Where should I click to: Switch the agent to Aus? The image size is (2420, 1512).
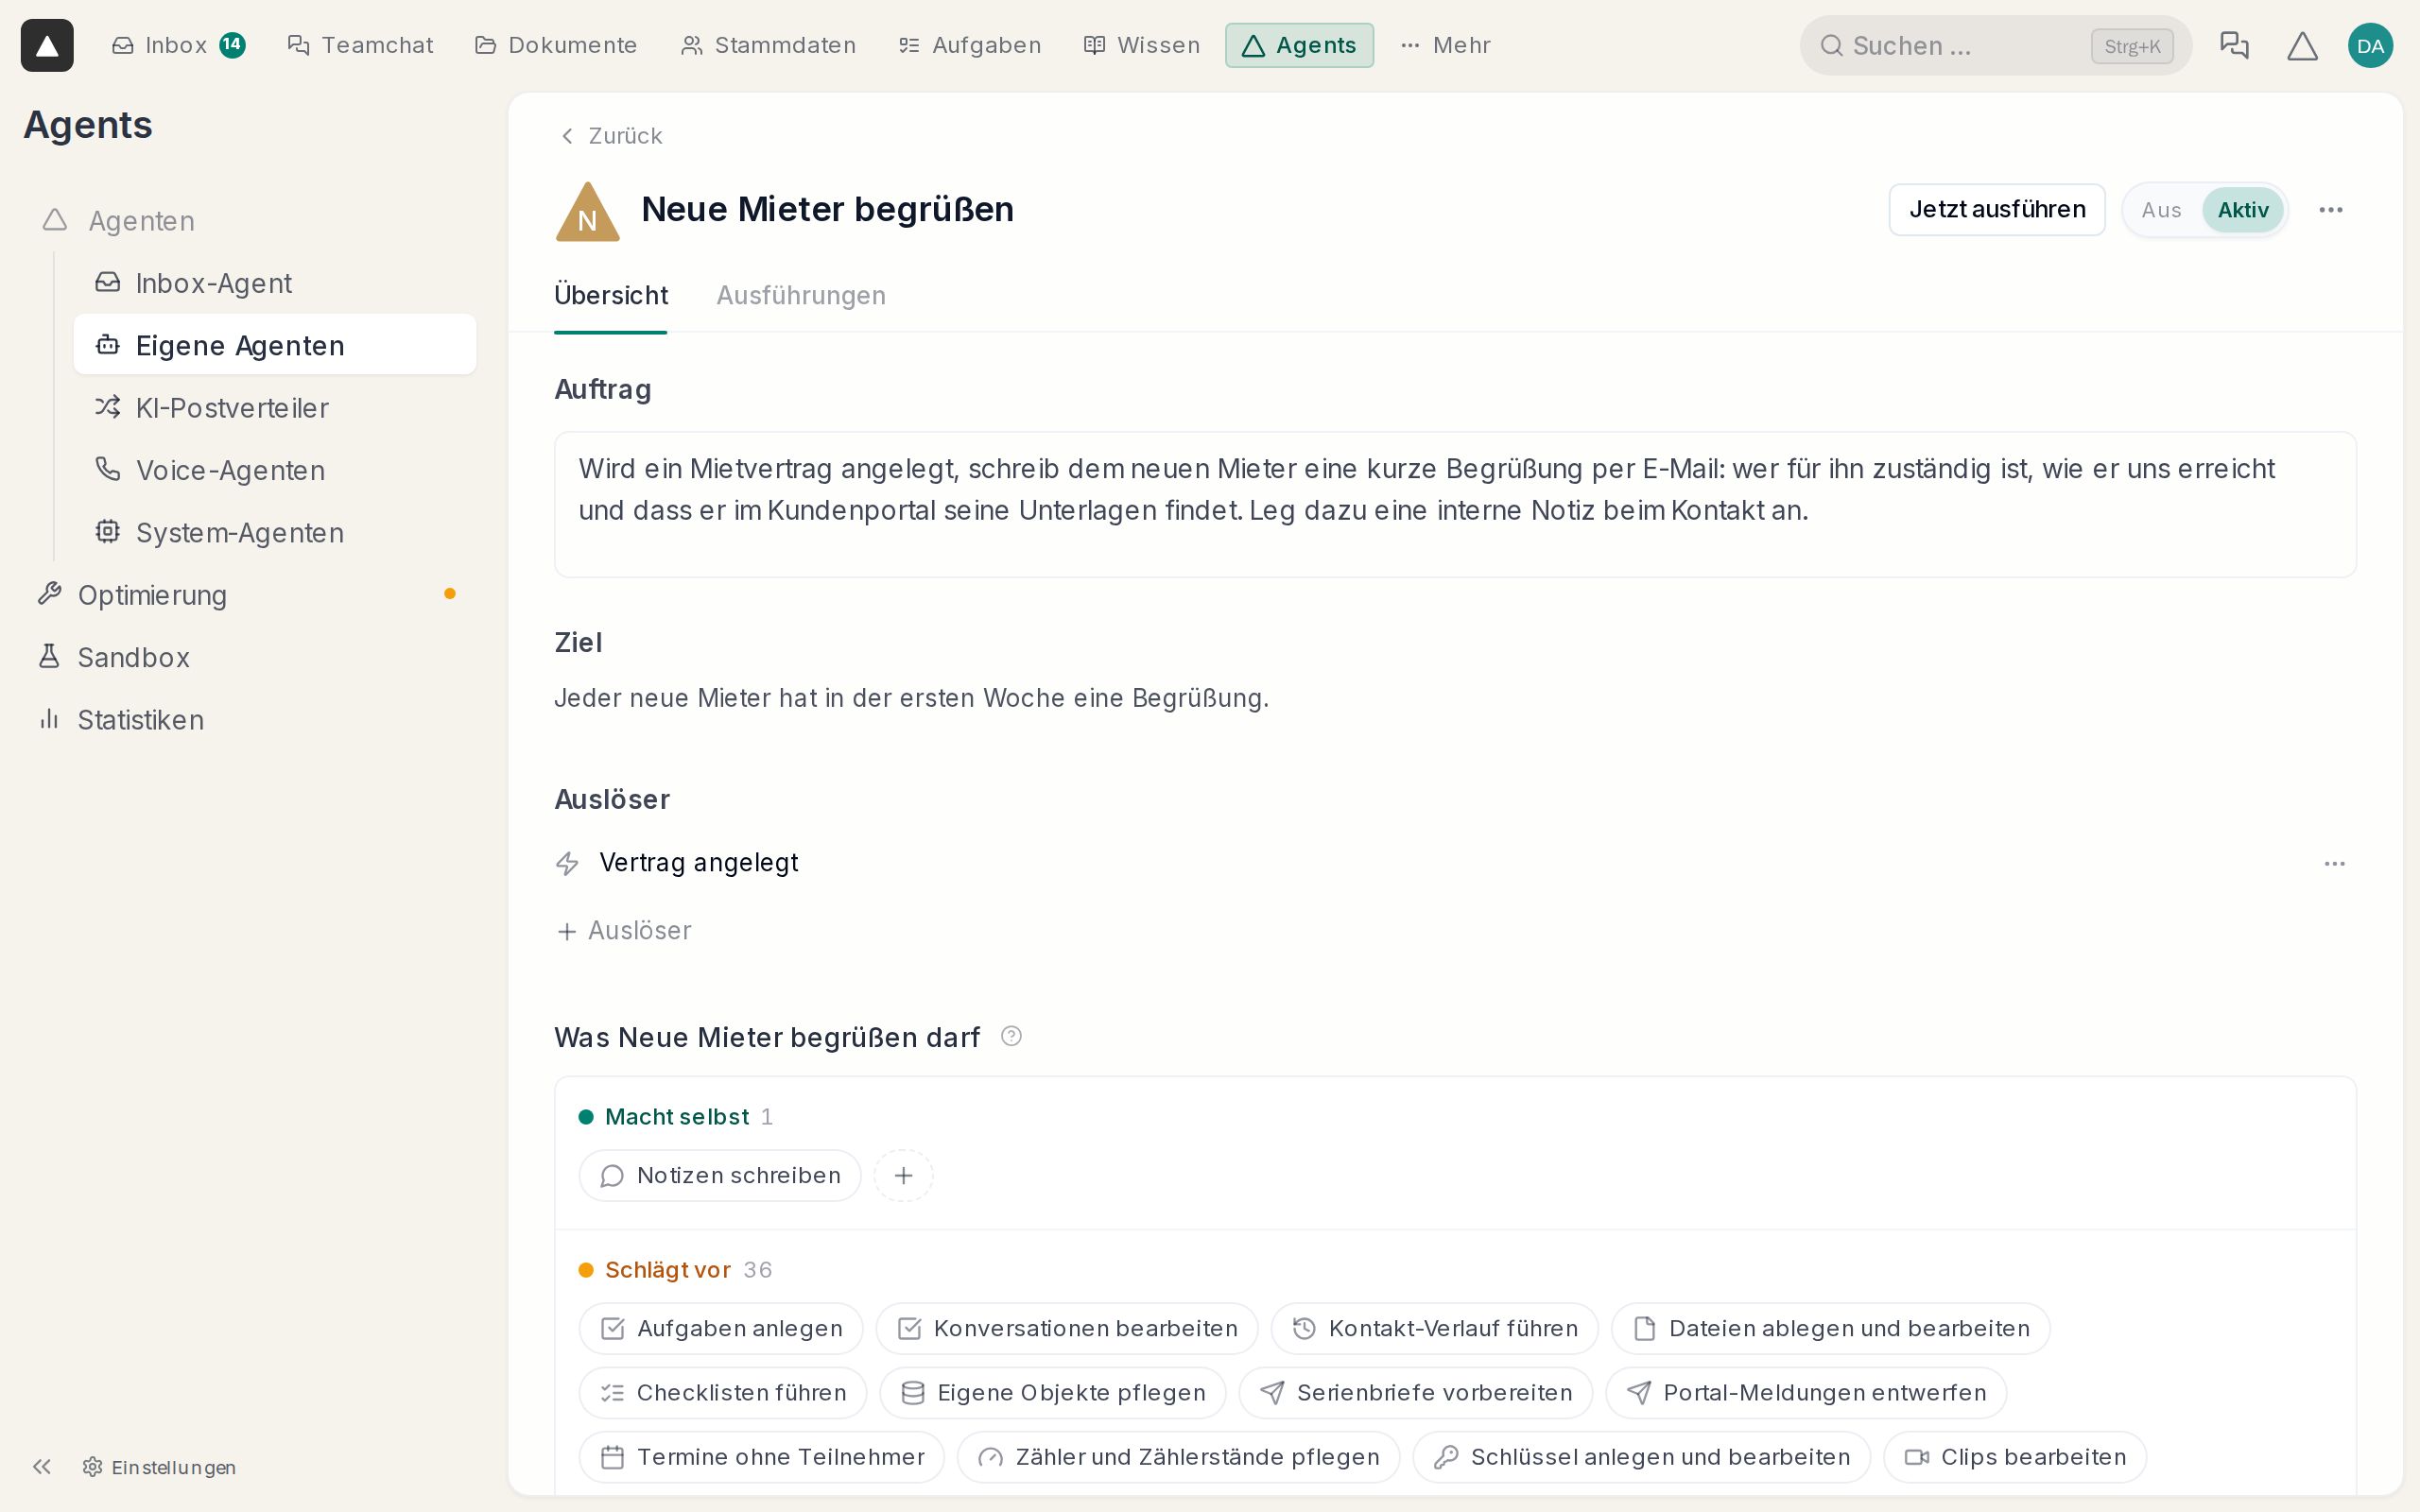(x=2161, y=210)
